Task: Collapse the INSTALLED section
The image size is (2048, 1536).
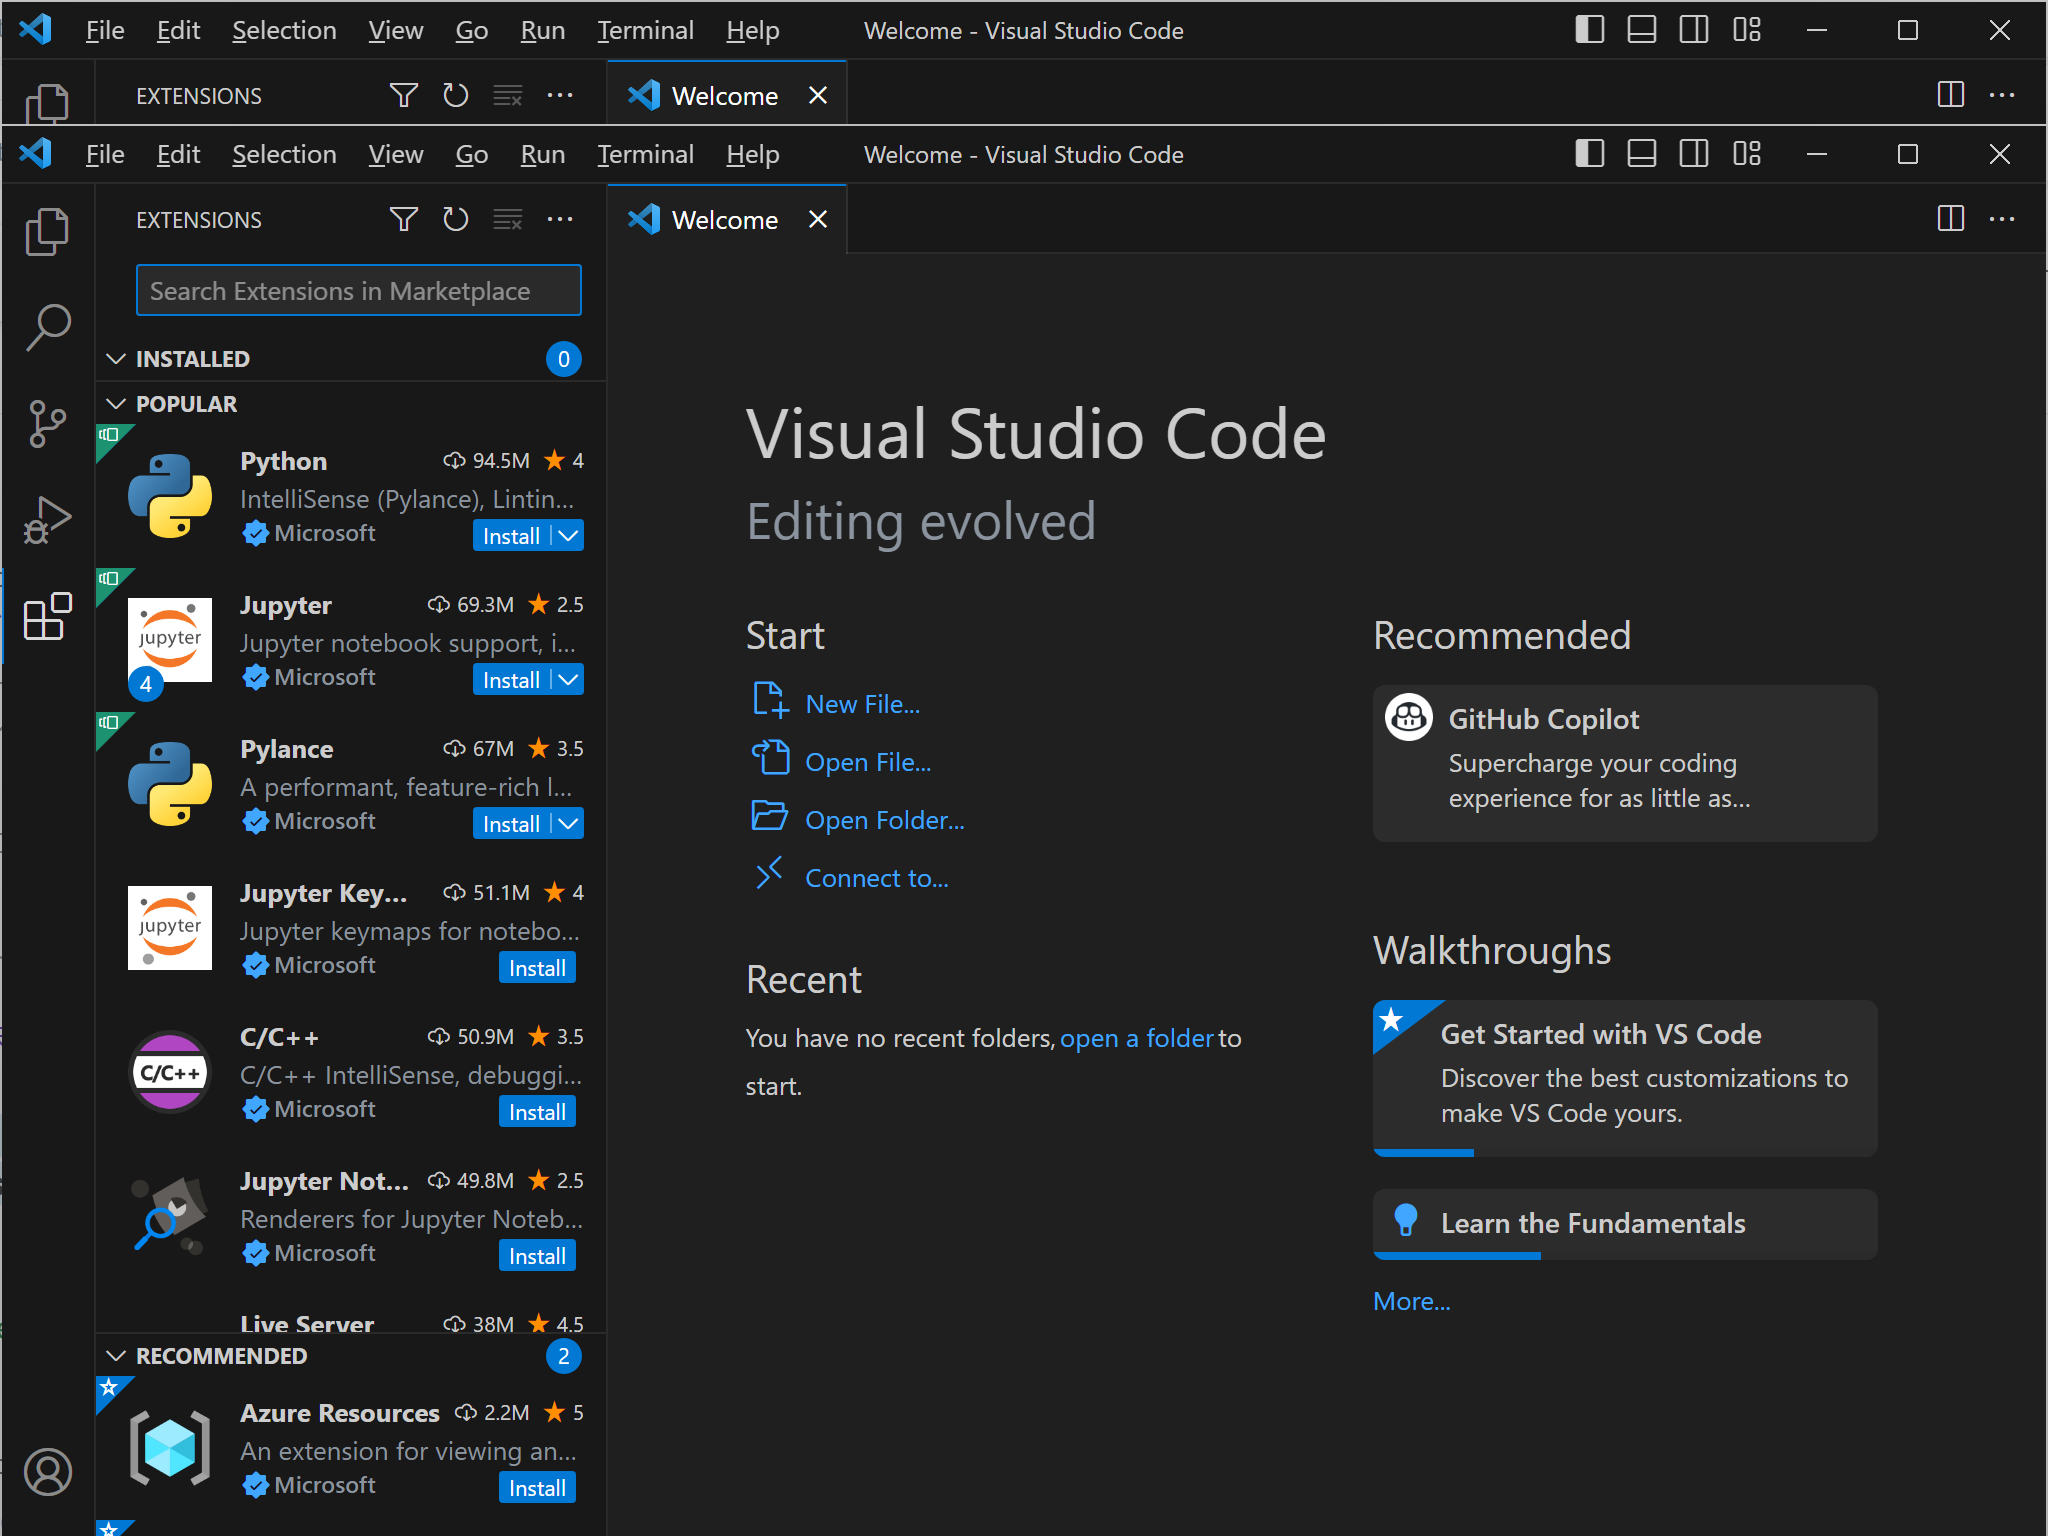Action: coord(350,359)
